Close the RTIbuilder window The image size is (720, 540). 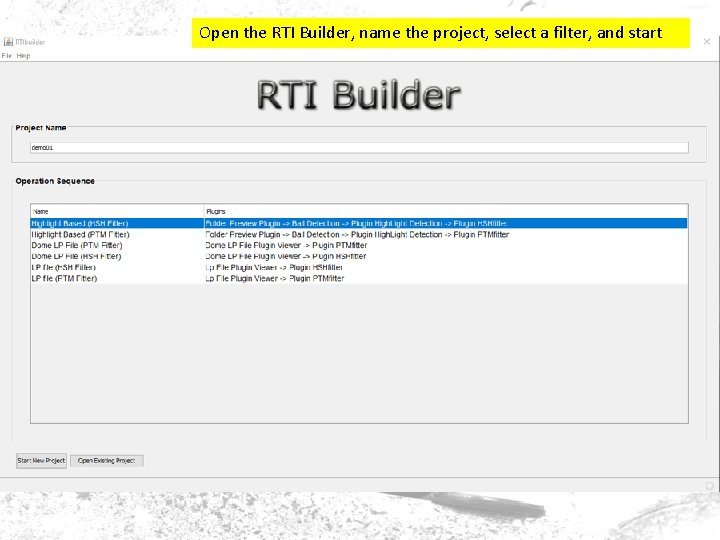point(707,42)
